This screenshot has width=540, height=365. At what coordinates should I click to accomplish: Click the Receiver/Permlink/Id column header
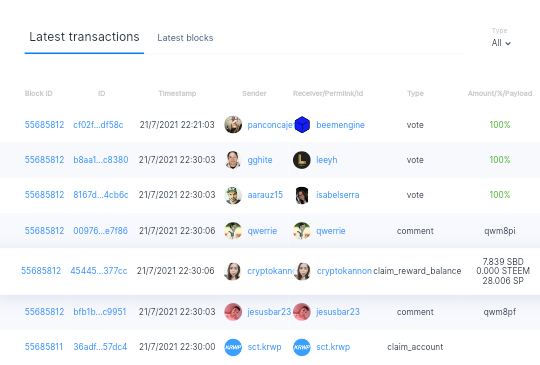(x=328, y=93)
